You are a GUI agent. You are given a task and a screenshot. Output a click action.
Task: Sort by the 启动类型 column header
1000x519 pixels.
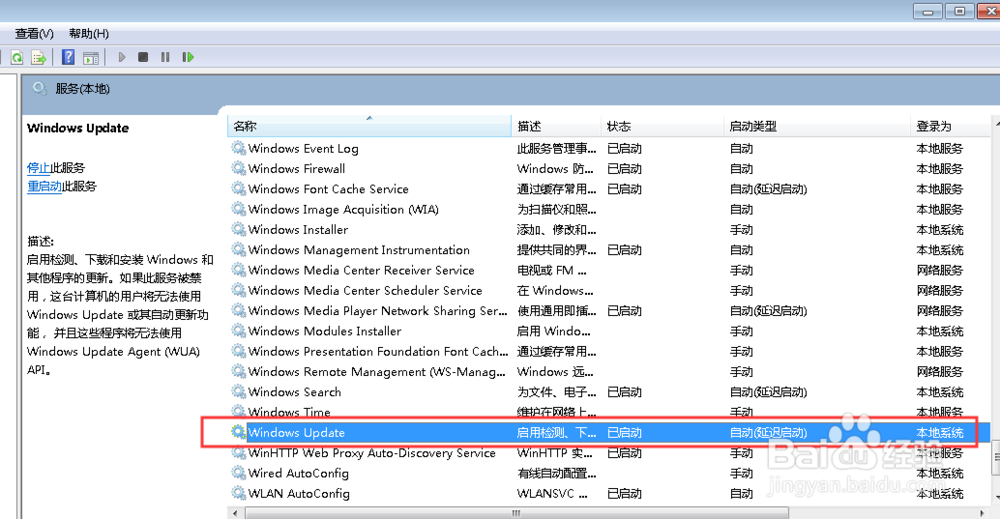[x=817, y=126]
